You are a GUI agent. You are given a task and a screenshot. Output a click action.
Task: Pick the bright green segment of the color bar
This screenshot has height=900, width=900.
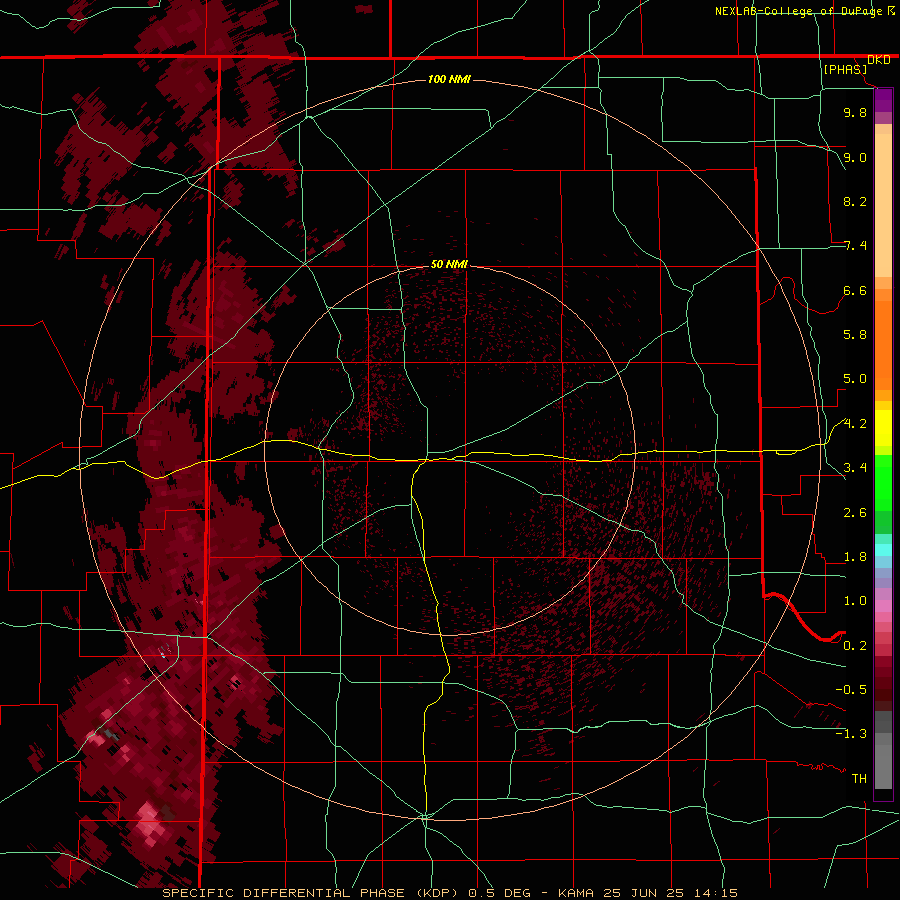[883, 484]
